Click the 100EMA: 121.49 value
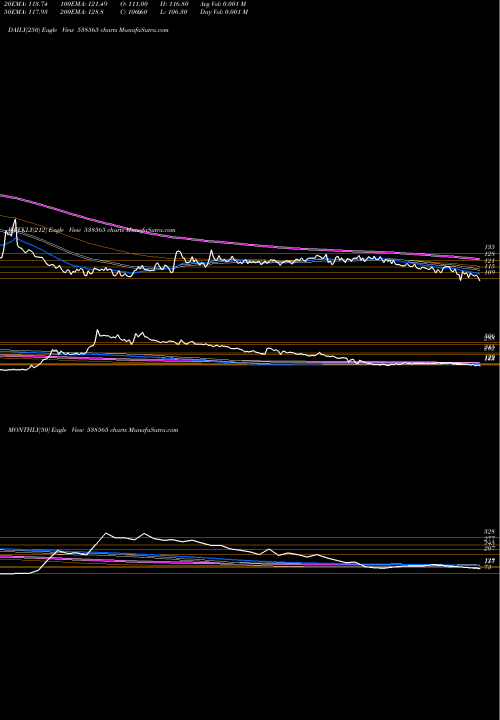Viewport: 500px width, 720px height. click(x=86, y=4)
